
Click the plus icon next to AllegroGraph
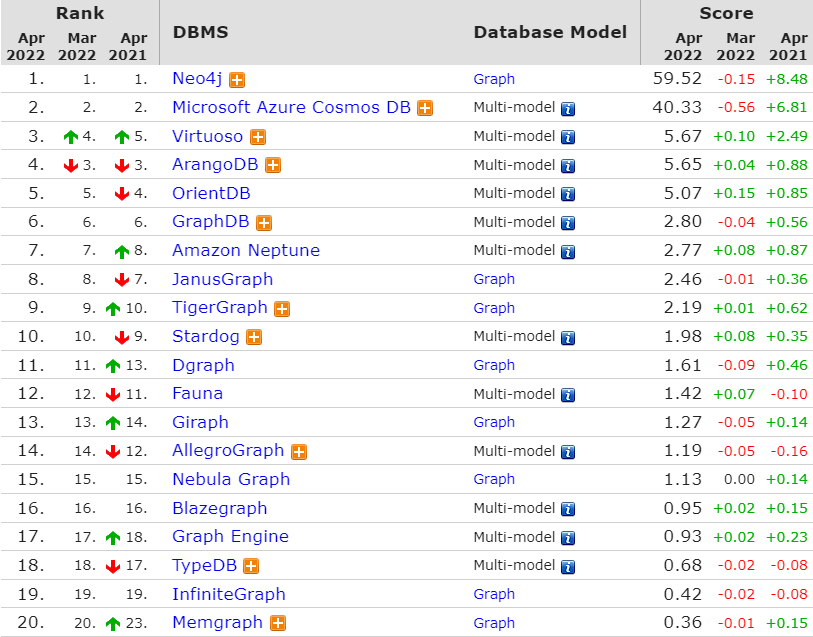tap(299, 452)
